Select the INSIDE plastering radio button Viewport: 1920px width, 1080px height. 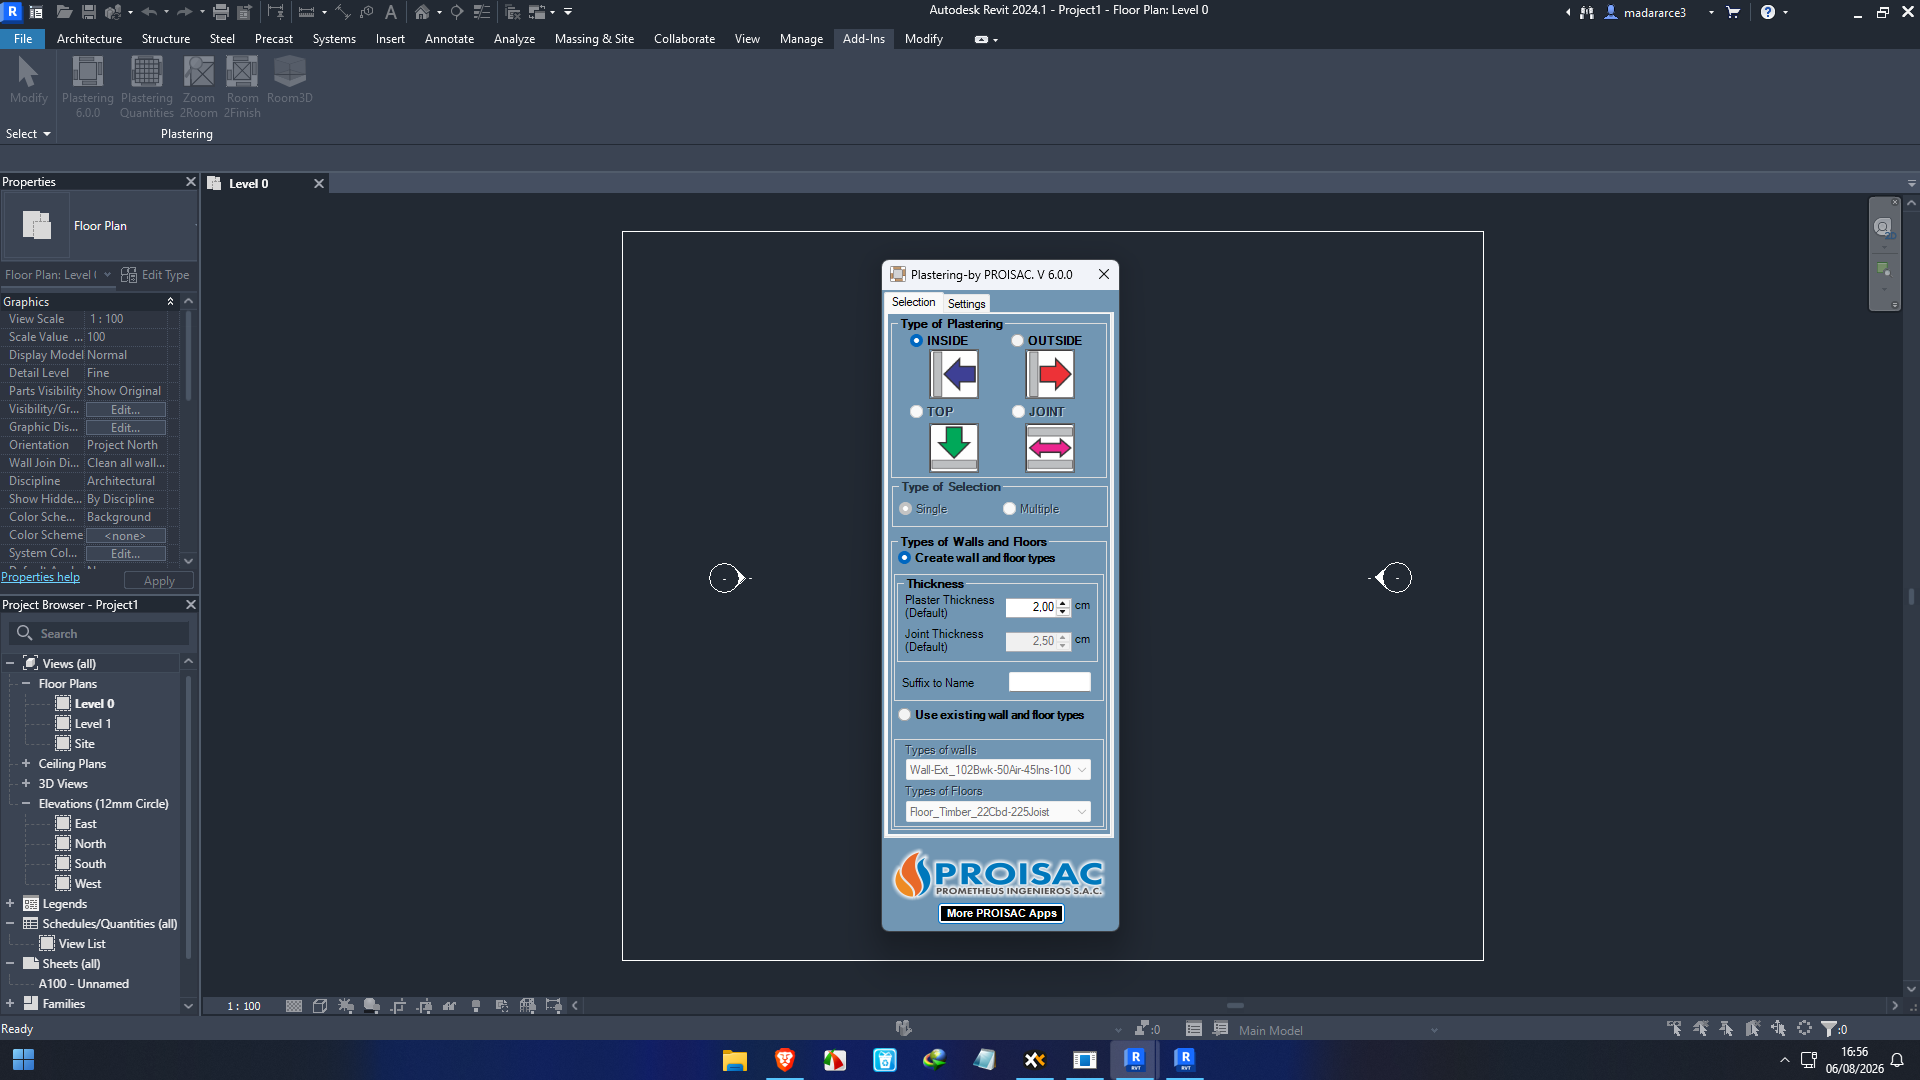pos(916,341)
